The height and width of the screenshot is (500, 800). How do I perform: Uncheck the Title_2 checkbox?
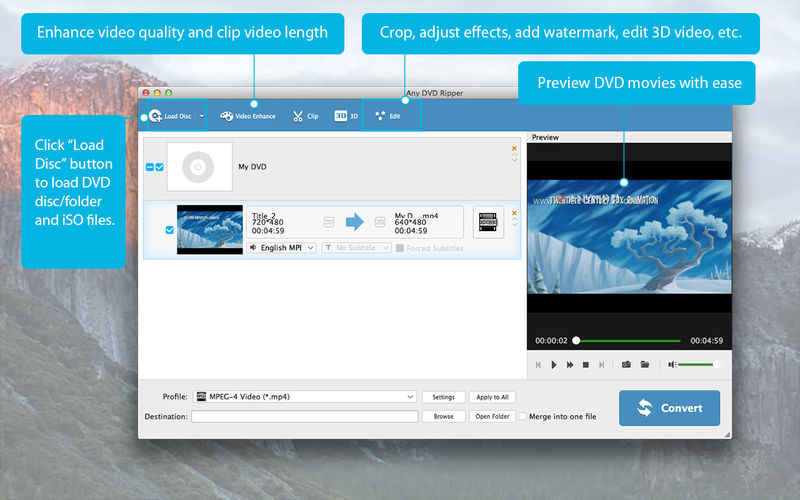tap(170, 230)
